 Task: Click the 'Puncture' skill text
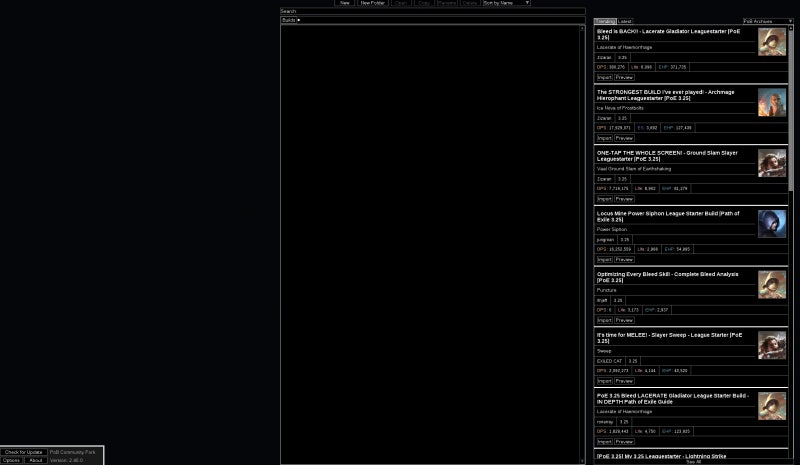pyautogui.click(x=607, y=290)
